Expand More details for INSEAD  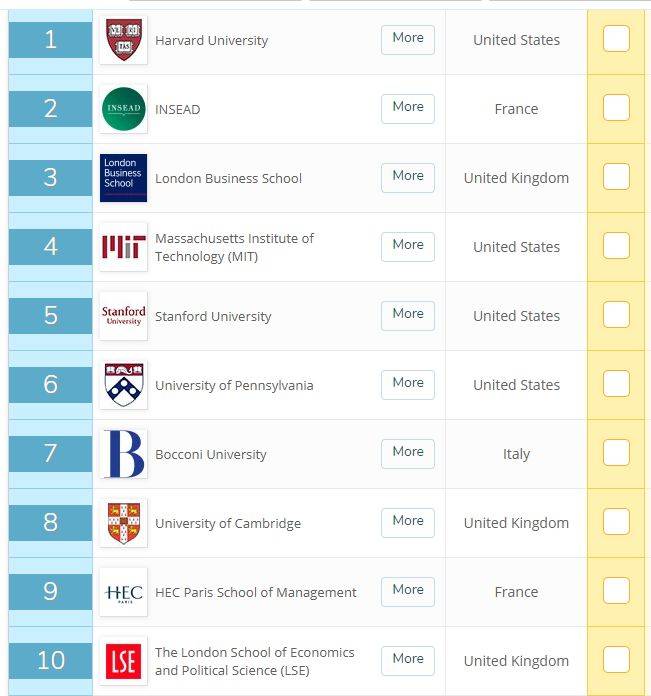pos(407,108)
